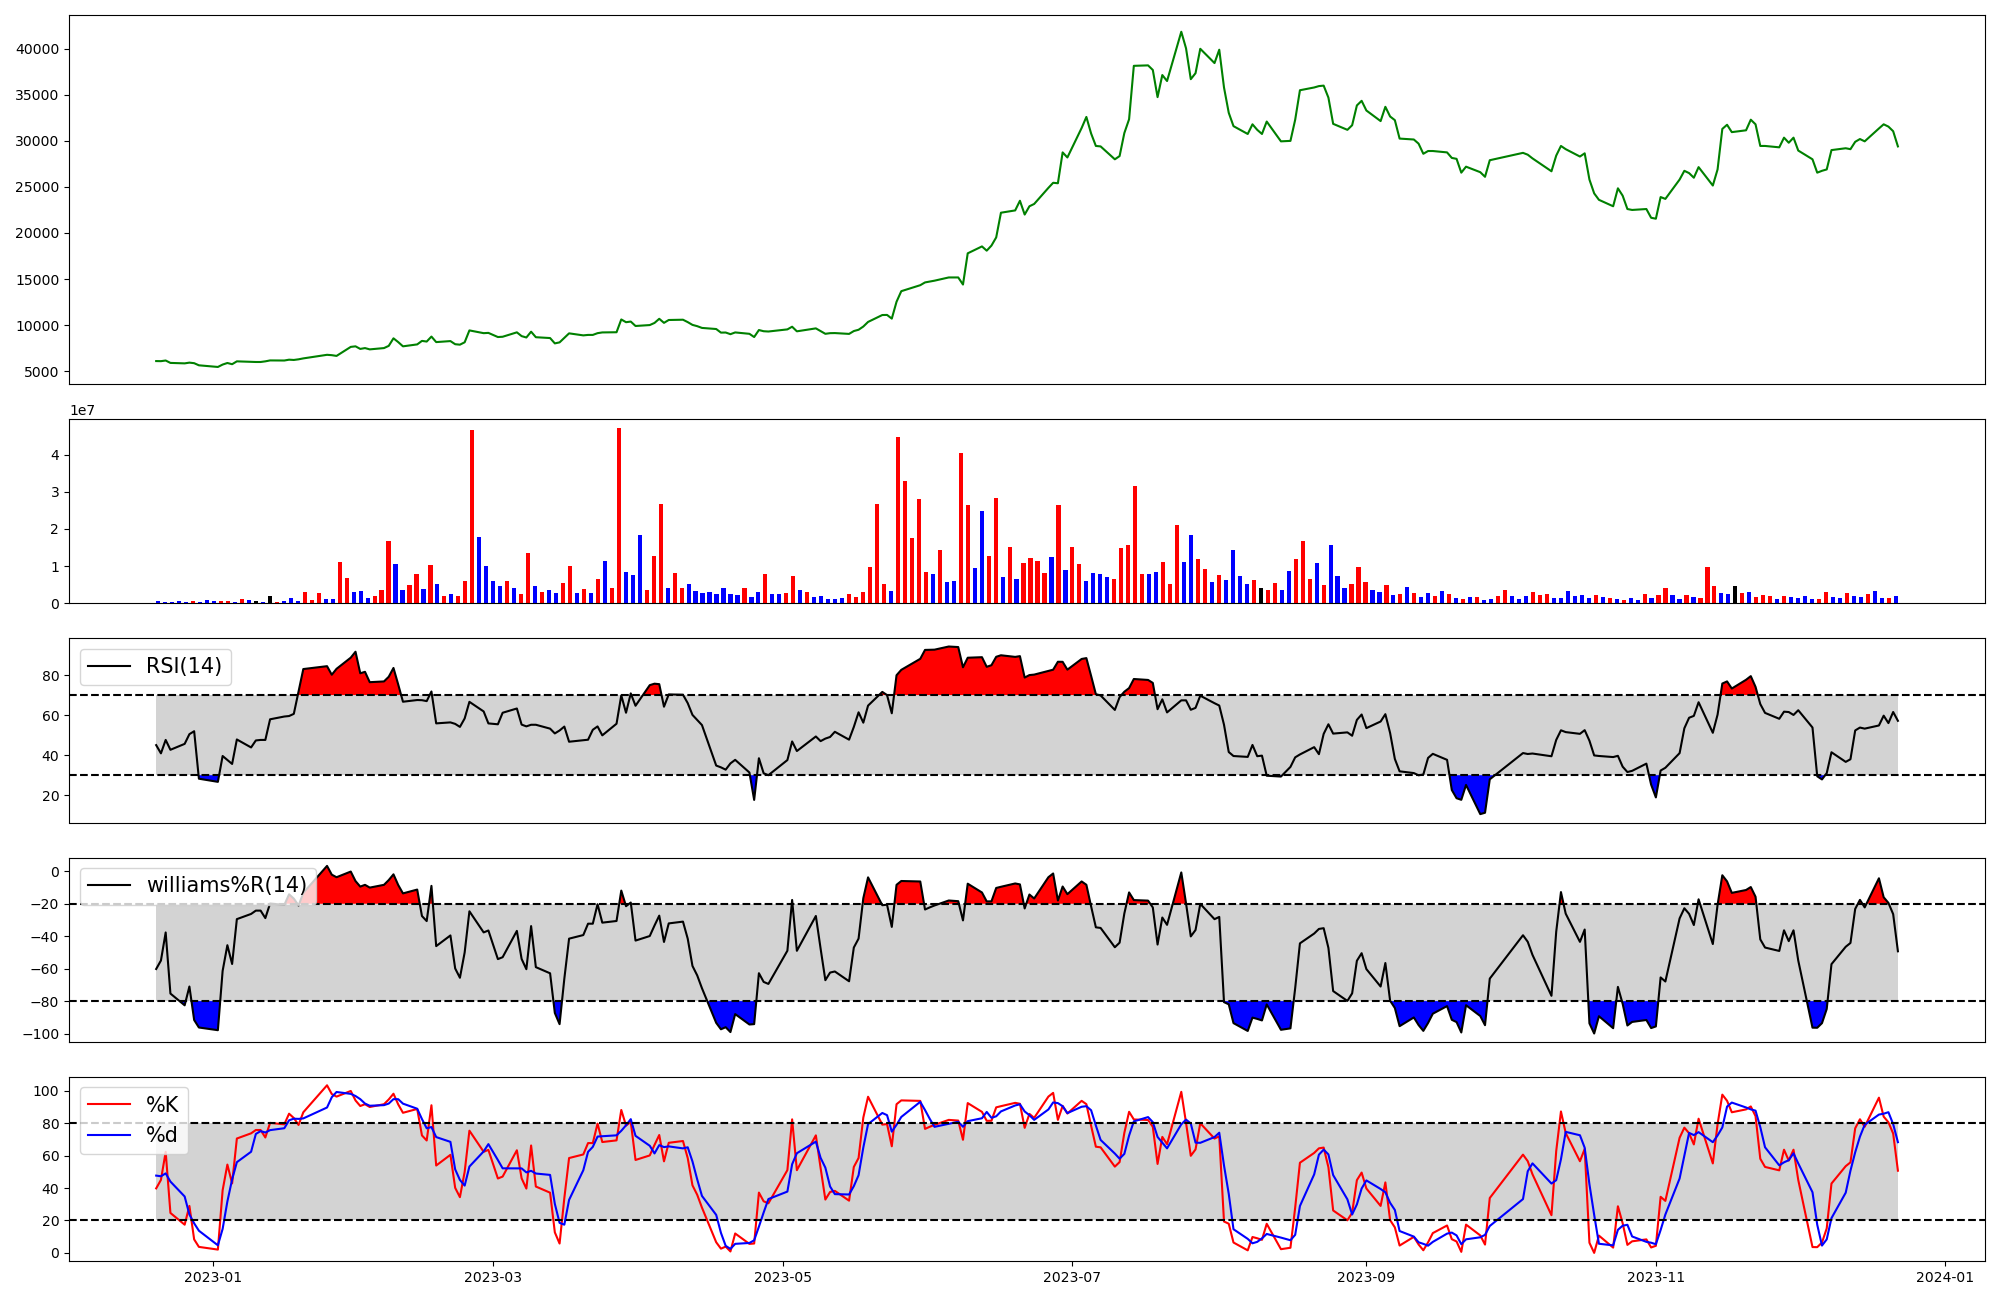Viewport: 2000px width, 1300px height.
Task: Click the %K legend entry text
Action: [x=162, y=1105]
